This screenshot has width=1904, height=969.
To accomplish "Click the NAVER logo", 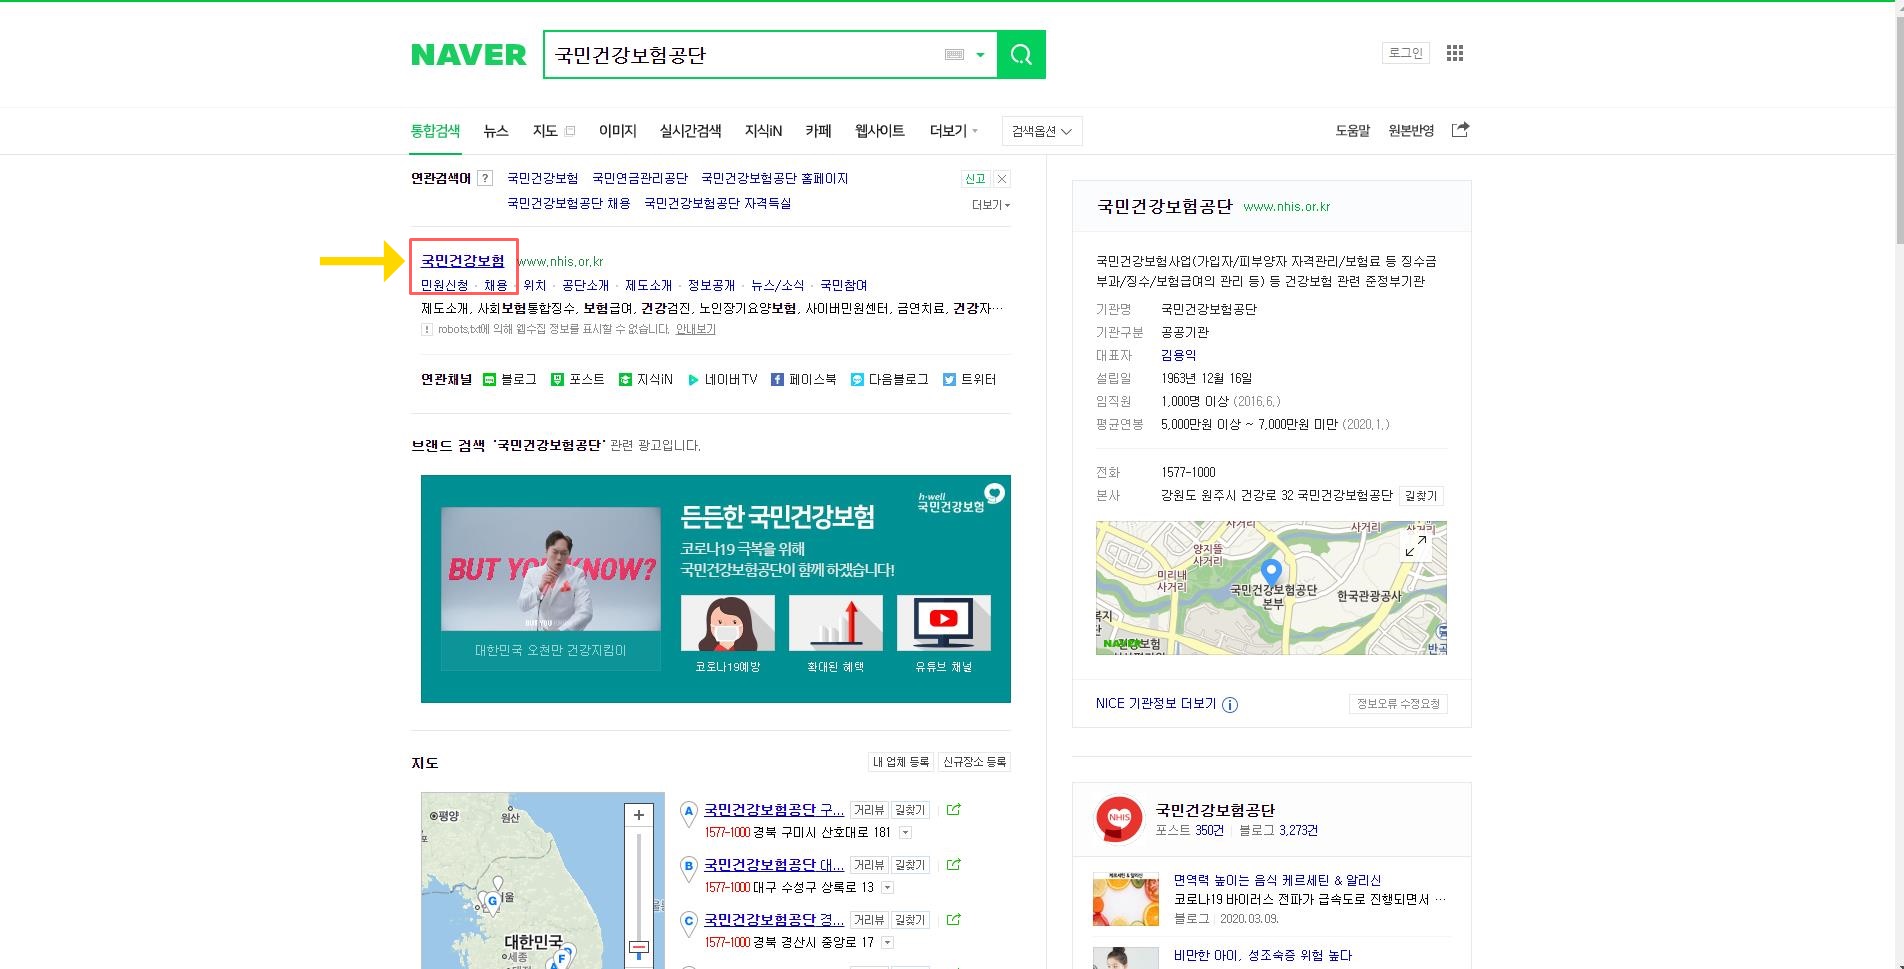I will (x=468, y=55).
